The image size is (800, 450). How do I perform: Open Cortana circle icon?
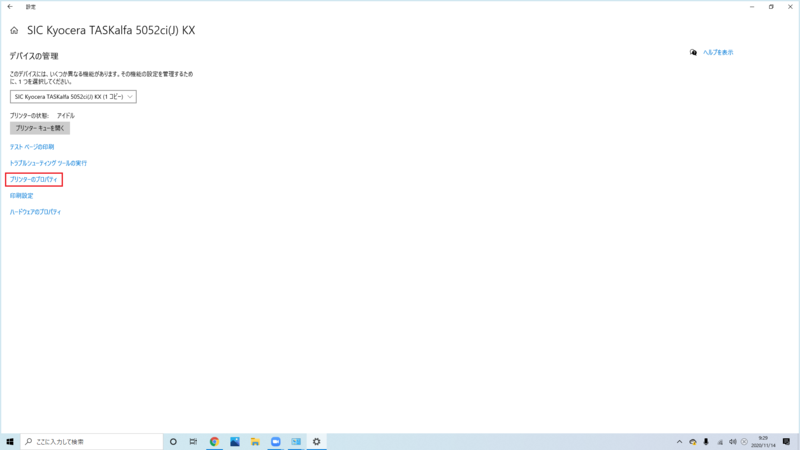click(173, 441)
